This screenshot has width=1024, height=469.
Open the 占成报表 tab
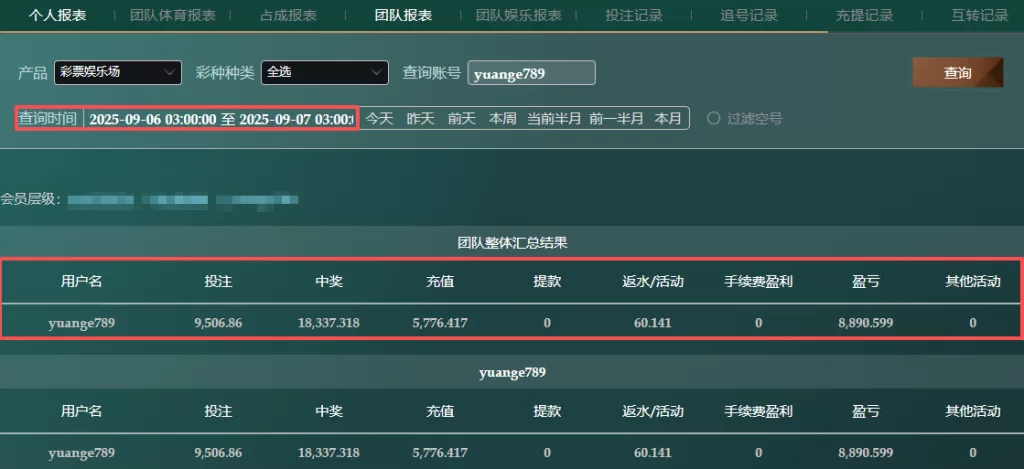point(288,16)
